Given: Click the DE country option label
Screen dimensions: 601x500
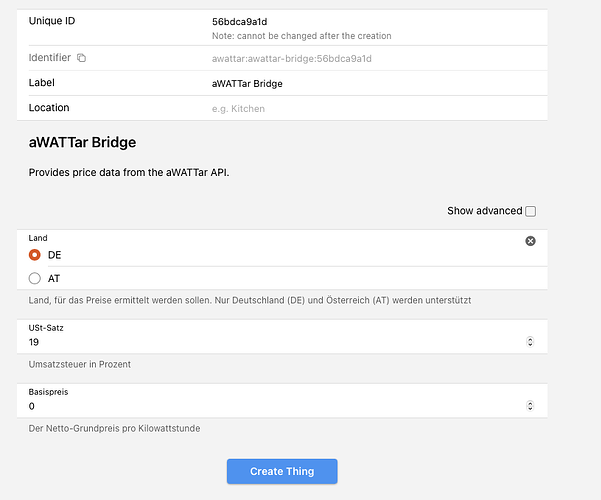Looking at the screenshot, I should pos(54,255).
